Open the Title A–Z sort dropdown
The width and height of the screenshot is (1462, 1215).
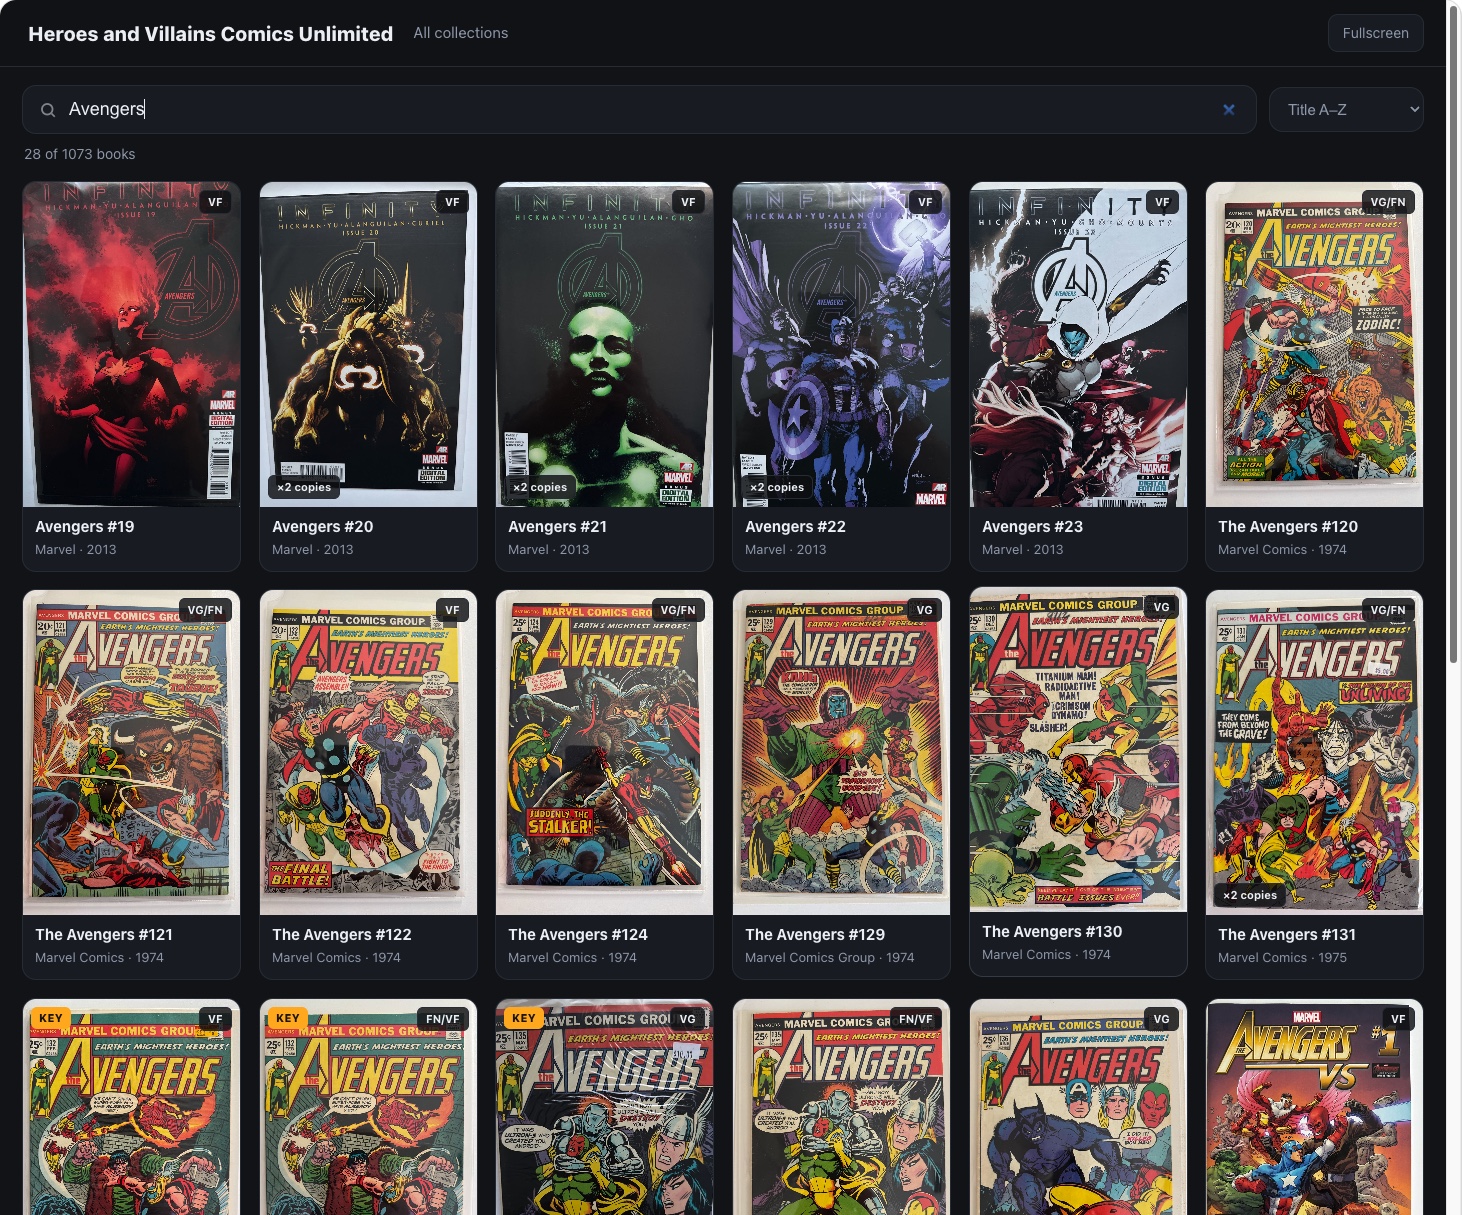click(x=1346, y=110)
